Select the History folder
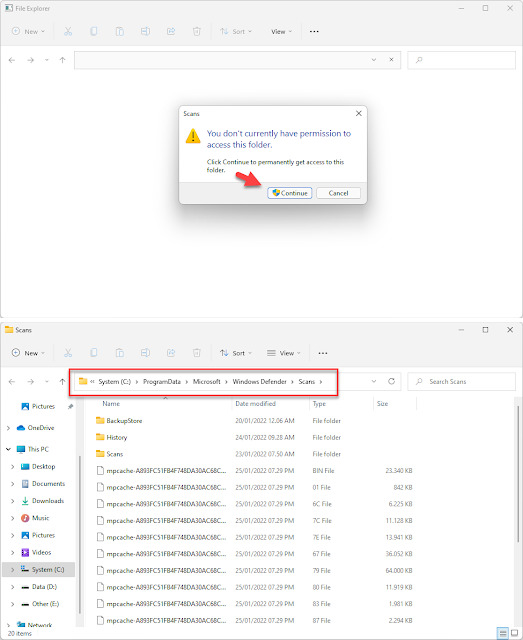This screenshot has width=523, height=640. [x=116, y=437]
